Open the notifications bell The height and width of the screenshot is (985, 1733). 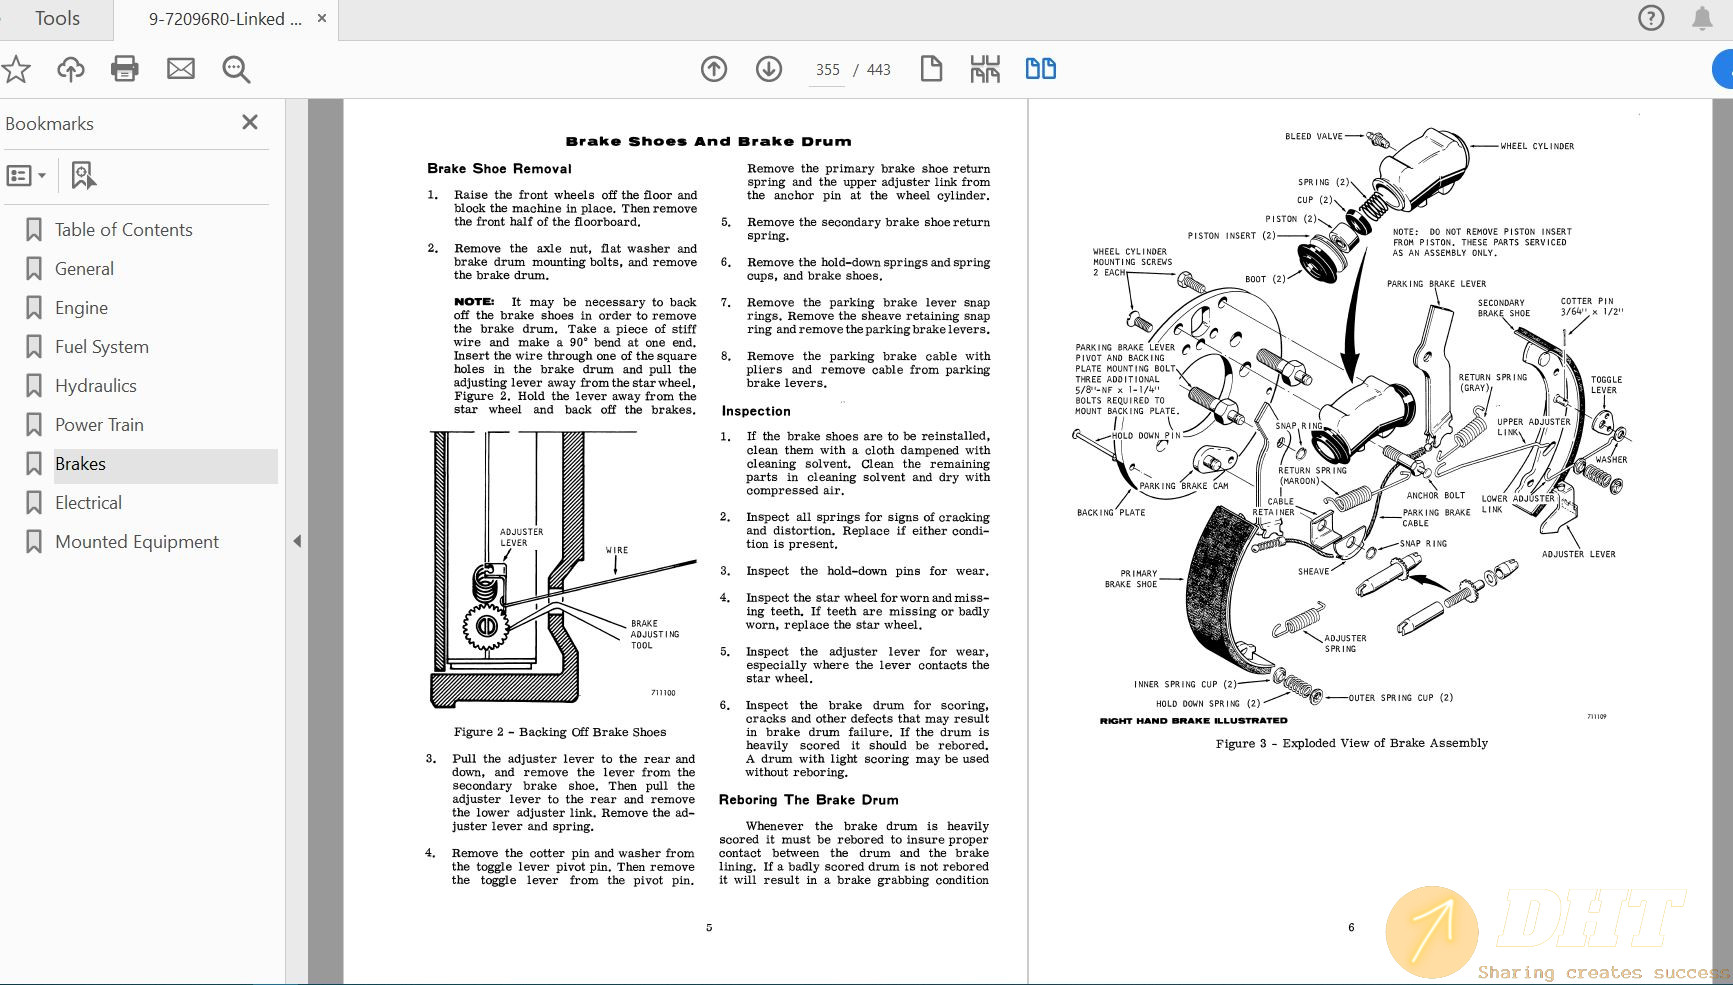click(1700, 18)
